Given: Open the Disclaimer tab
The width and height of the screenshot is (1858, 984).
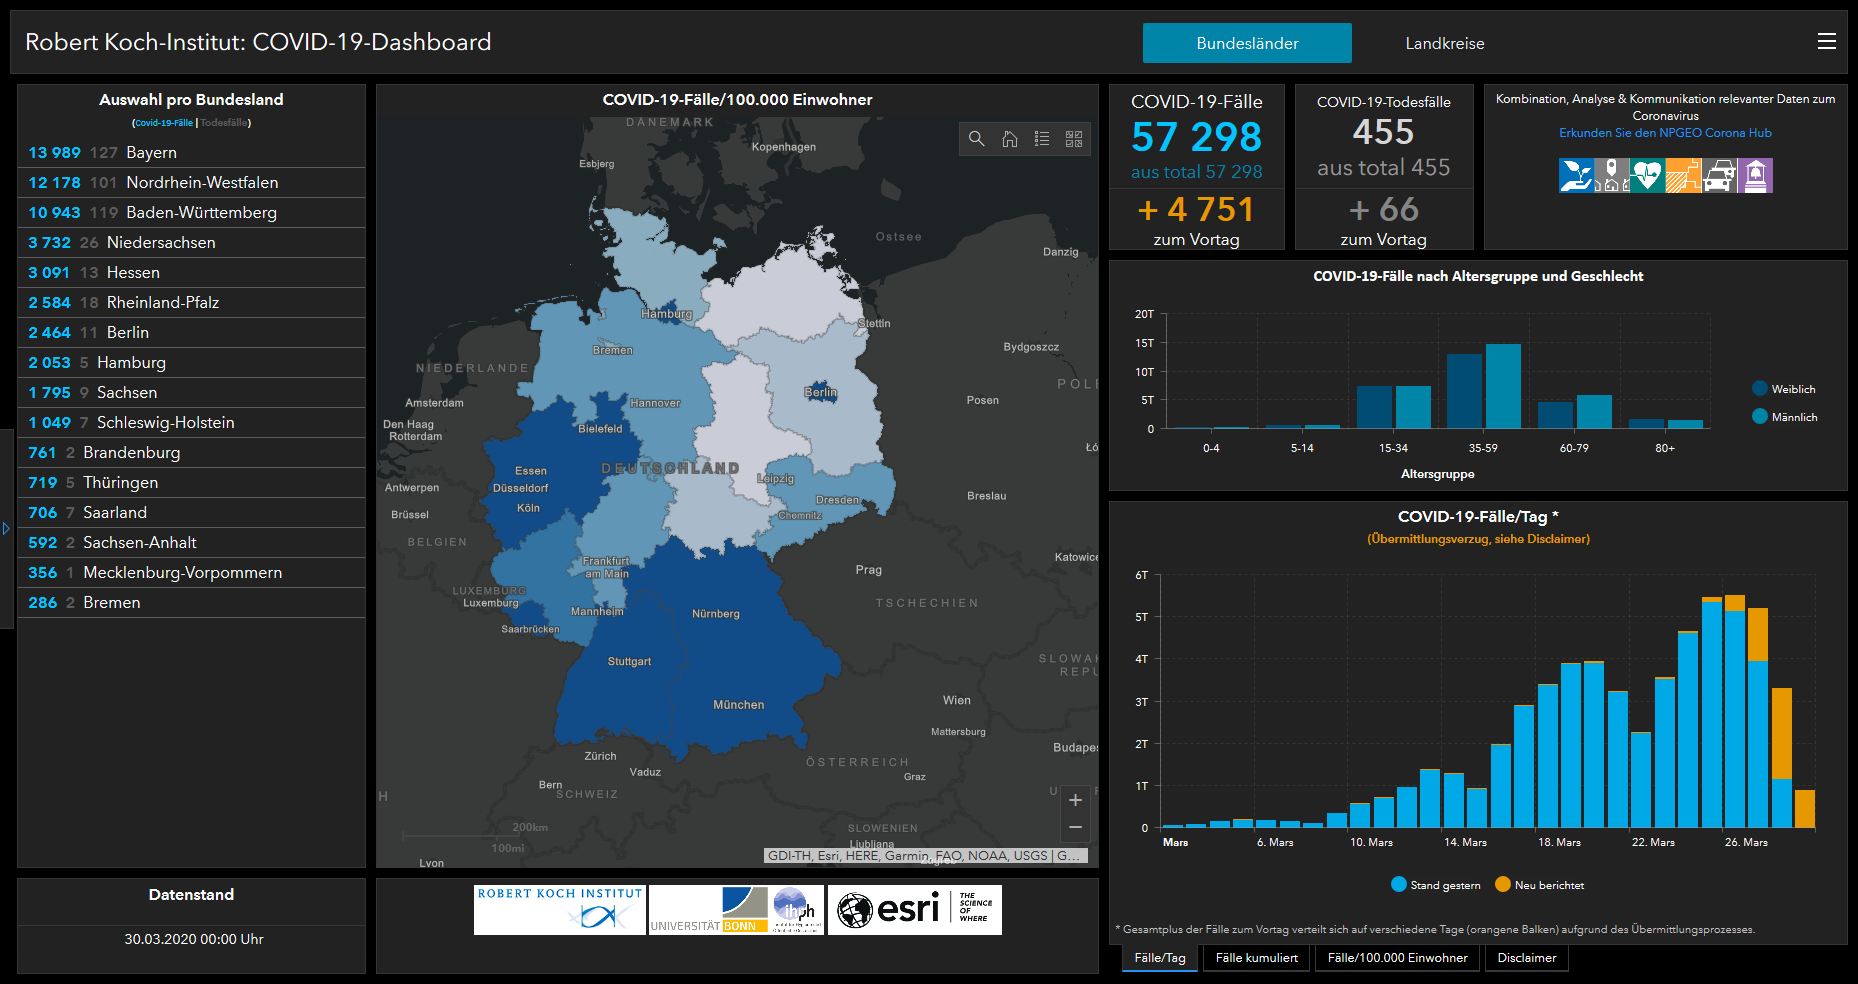Looking at the screenshot, I should tap(1526, 958).
